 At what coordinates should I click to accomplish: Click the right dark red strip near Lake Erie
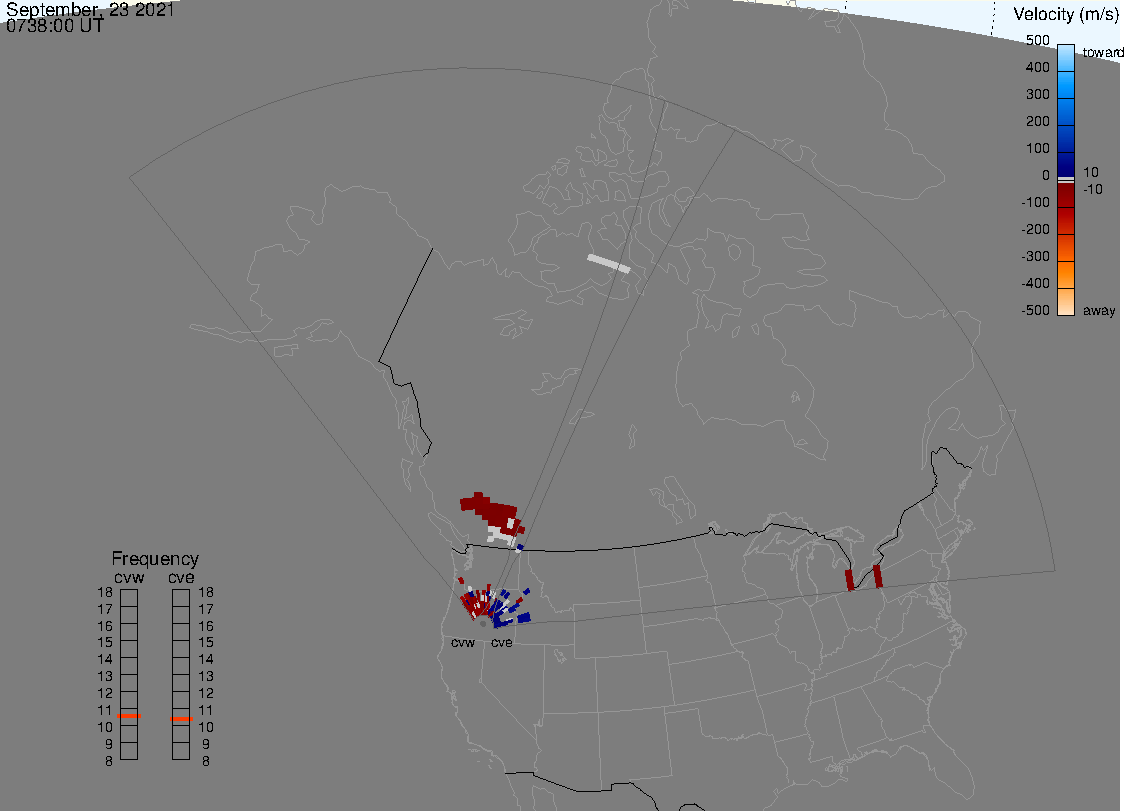click(x=877, y=577)
